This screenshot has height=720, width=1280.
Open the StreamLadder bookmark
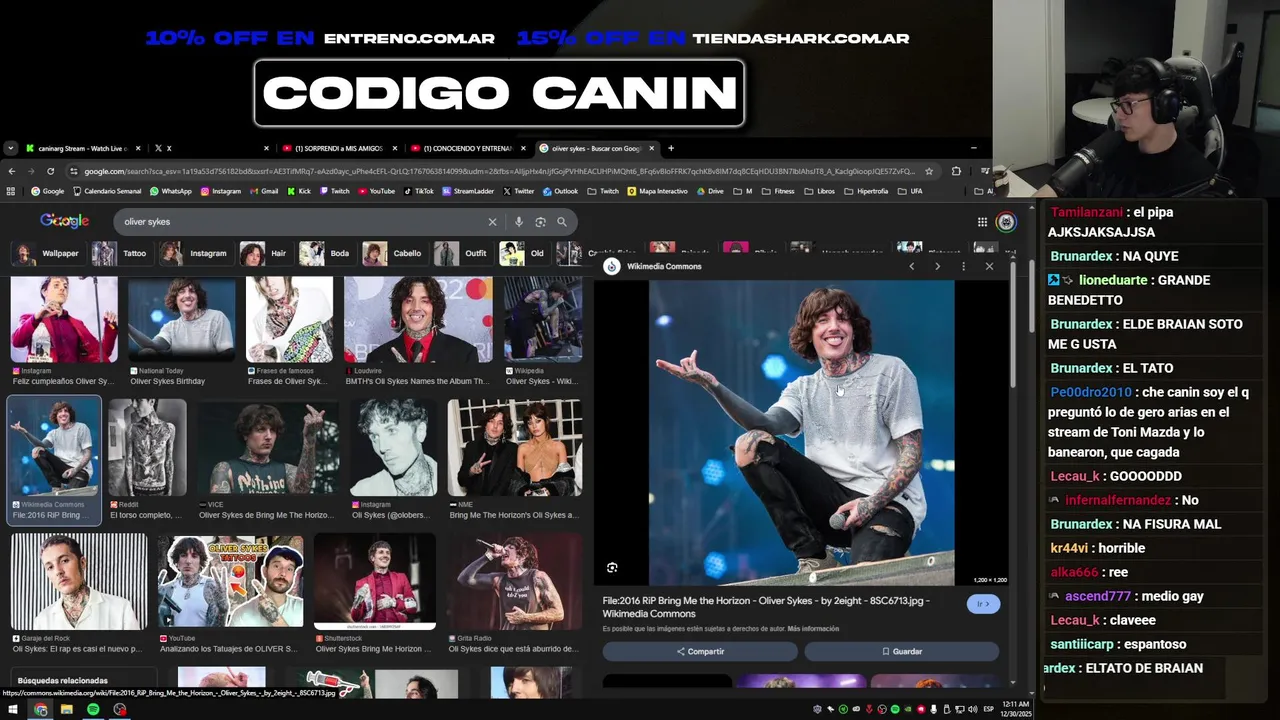pos(468,191)
